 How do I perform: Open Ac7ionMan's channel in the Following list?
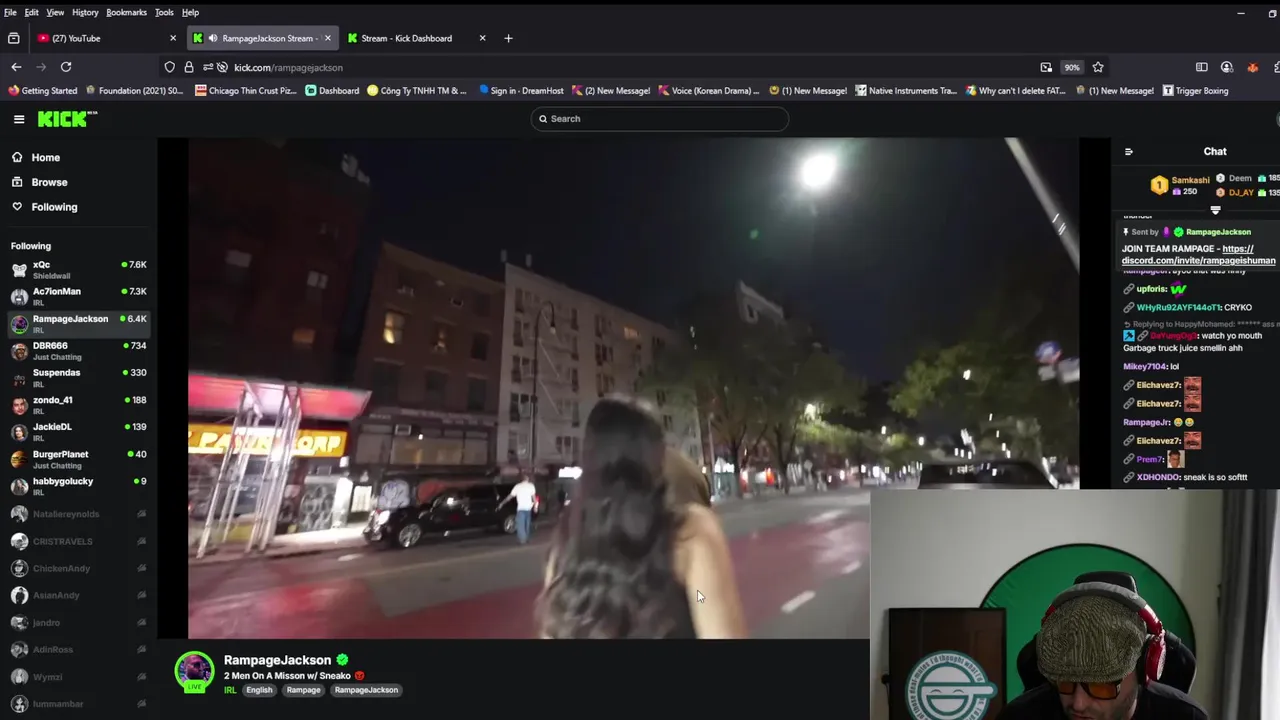point(78,297)
